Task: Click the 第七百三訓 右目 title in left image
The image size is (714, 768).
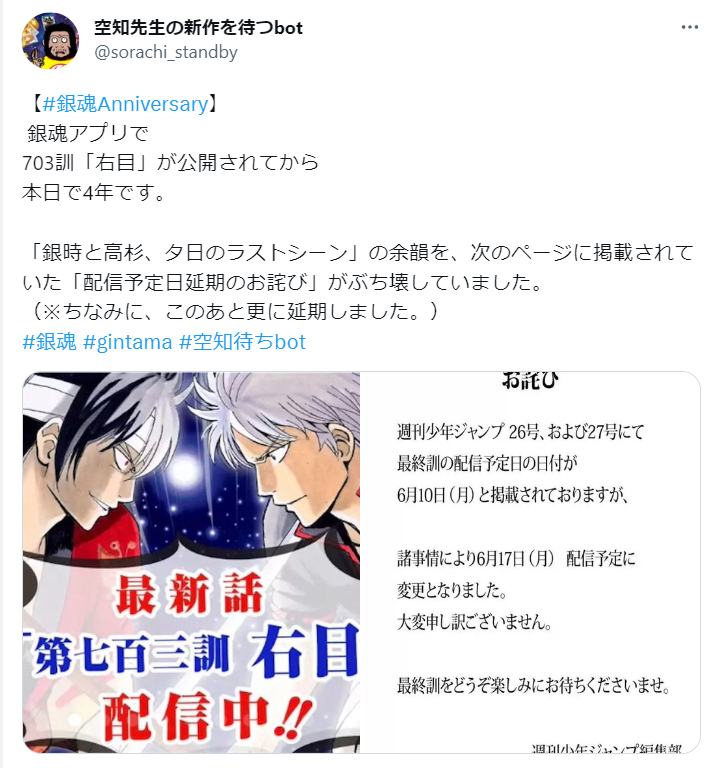Action: (x=196, y=656)
